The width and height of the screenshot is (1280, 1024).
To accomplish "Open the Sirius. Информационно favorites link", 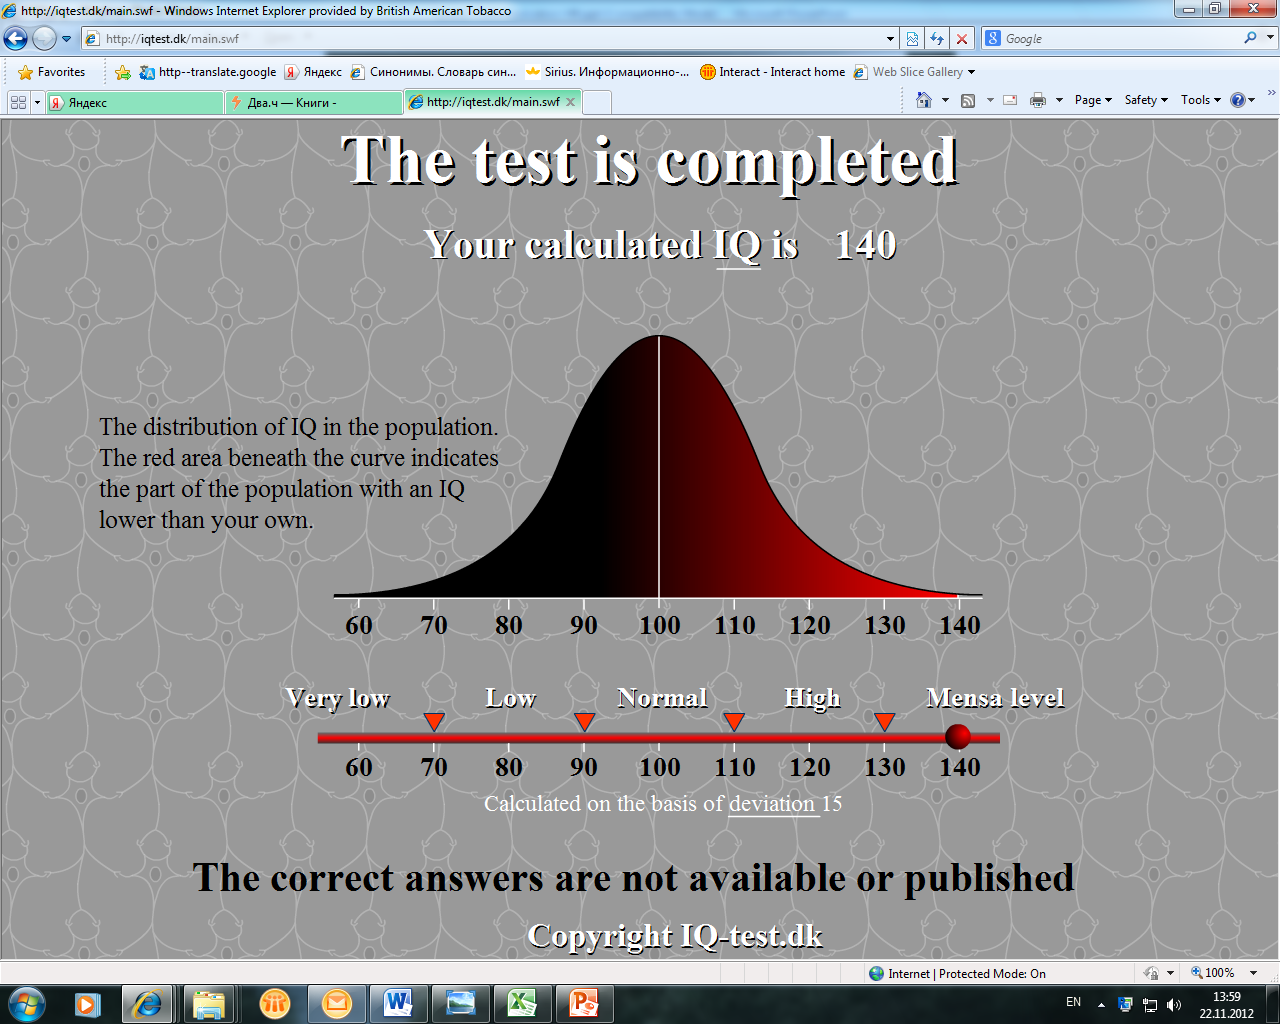I will click(x=607, y=72).
